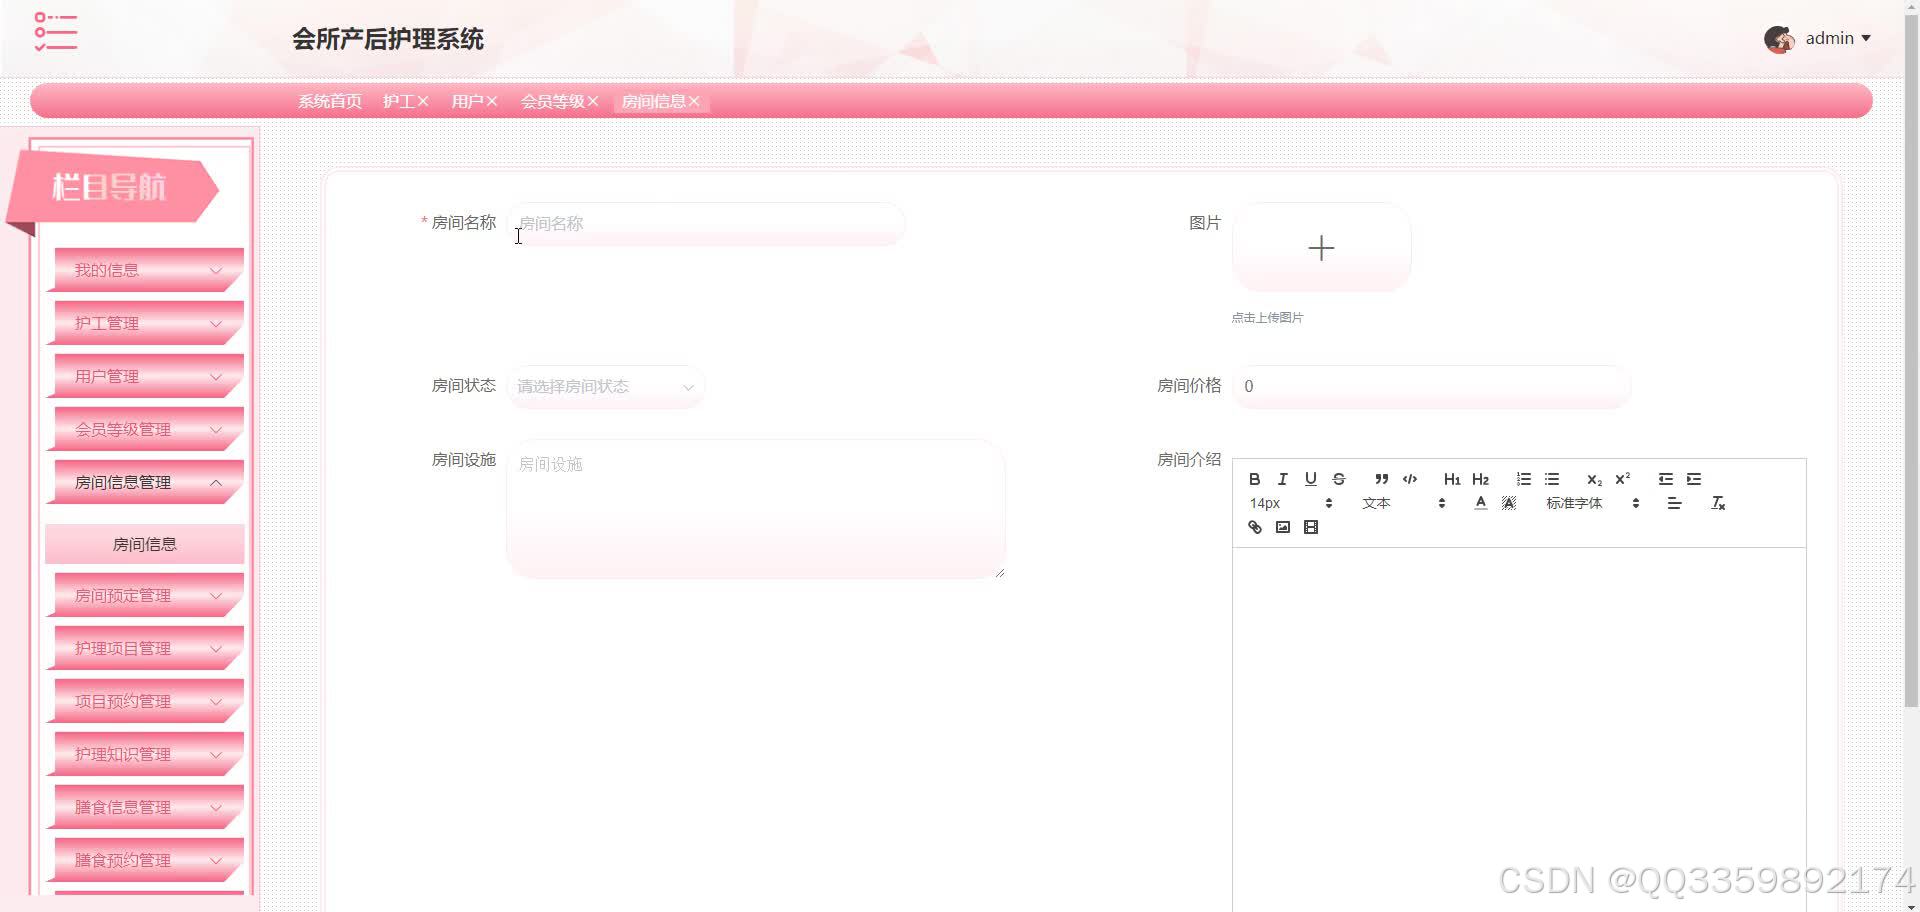Screen dimensions: 1920x912
Task: Switch to the 会员等级 tab
Action: [552, 101]
